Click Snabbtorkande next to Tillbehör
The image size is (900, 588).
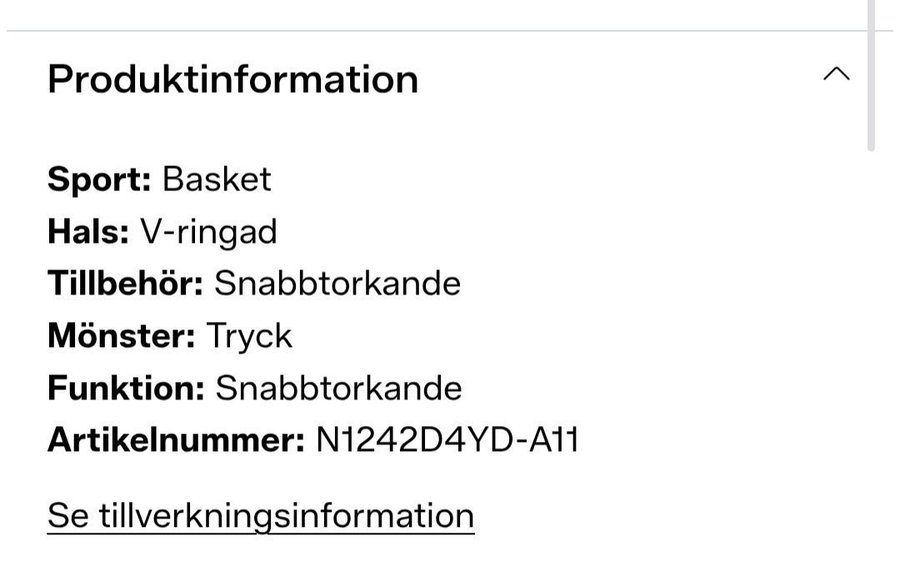click(337, 284)
